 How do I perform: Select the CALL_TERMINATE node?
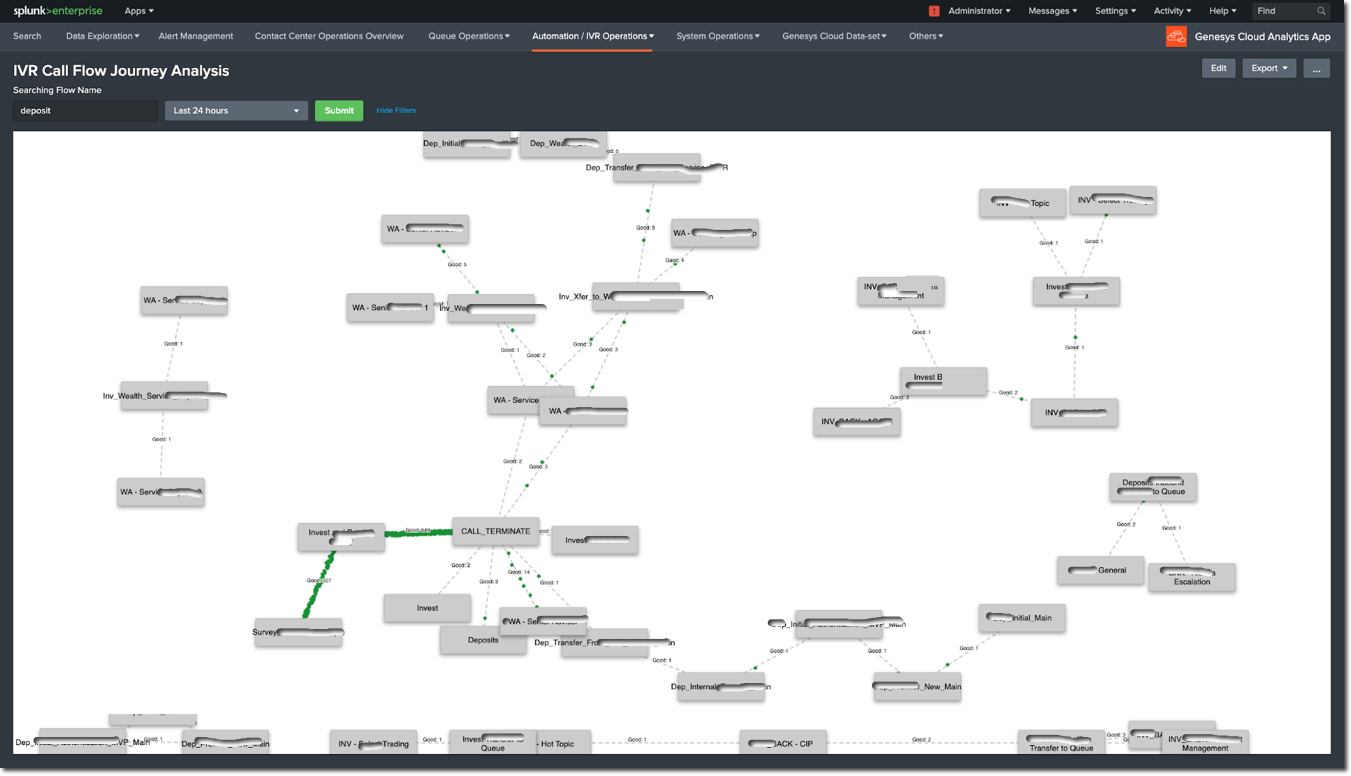tap(496, 531)
